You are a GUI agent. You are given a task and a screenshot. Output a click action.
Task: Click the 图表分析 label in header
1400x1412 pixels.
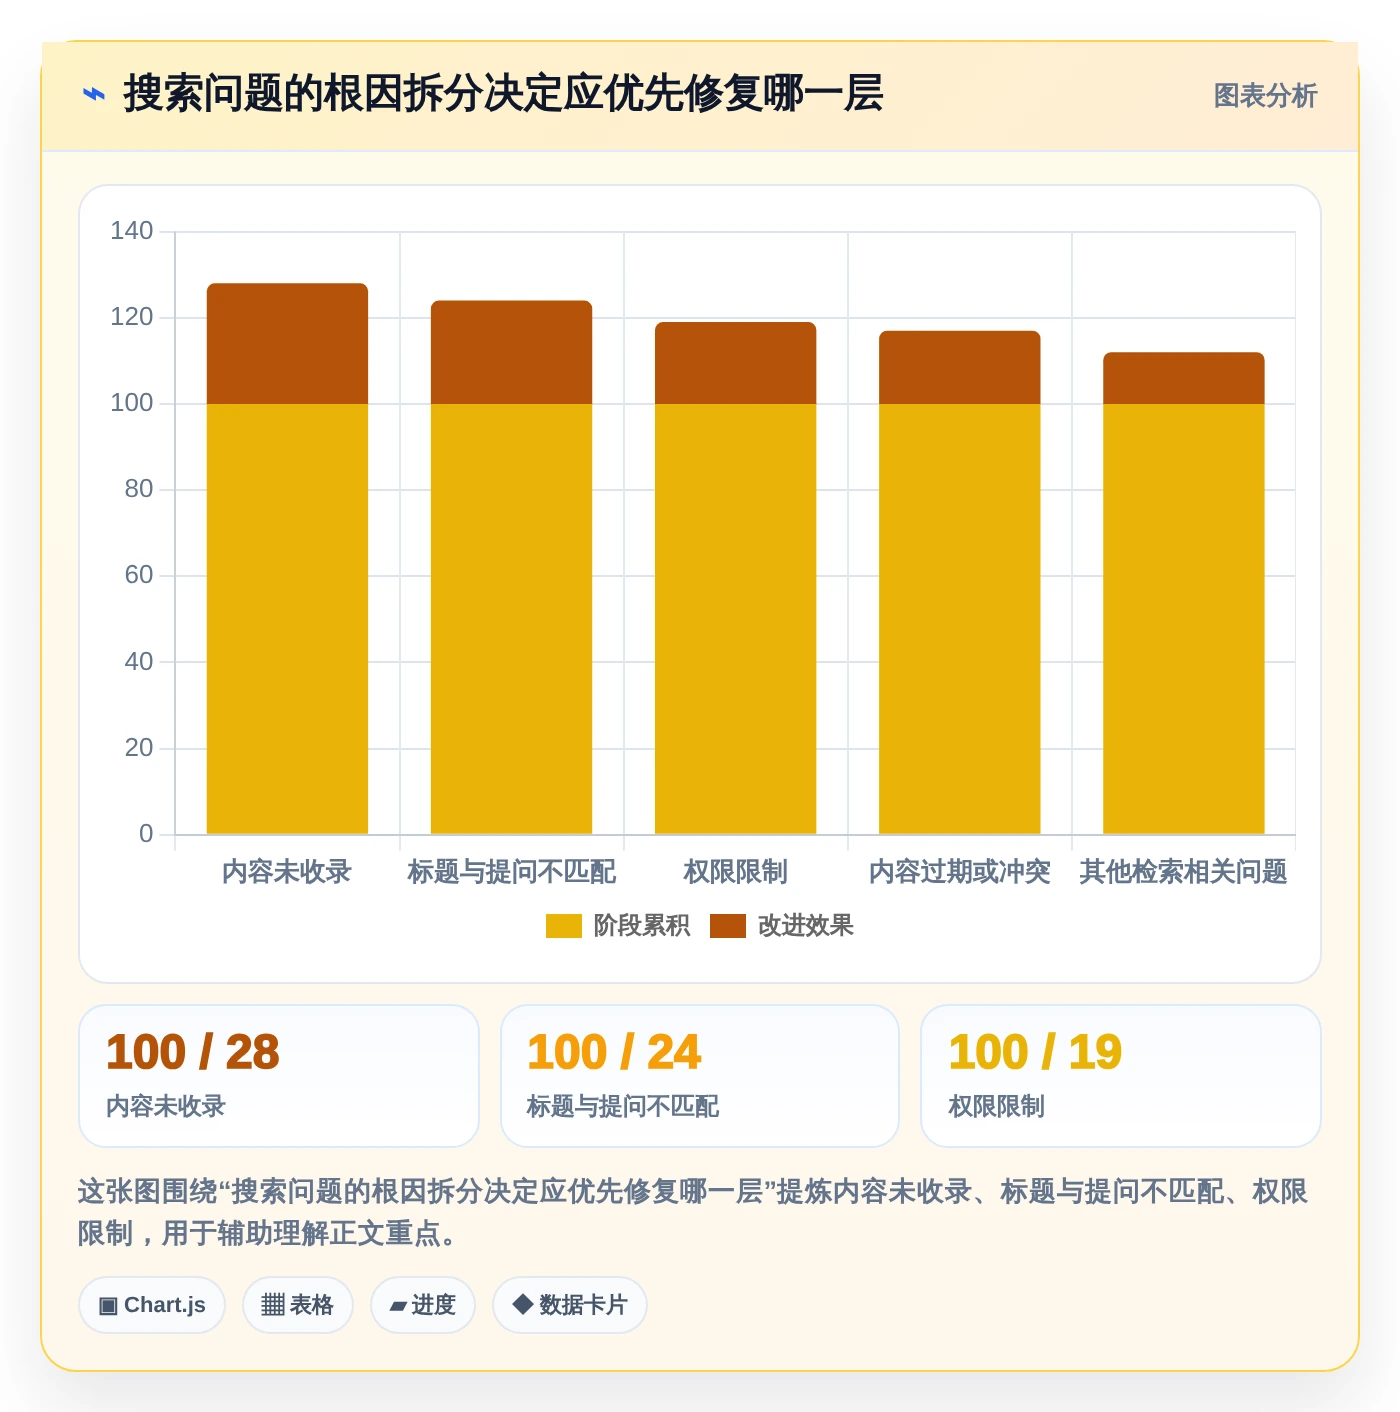click(x=1265, y=96)
